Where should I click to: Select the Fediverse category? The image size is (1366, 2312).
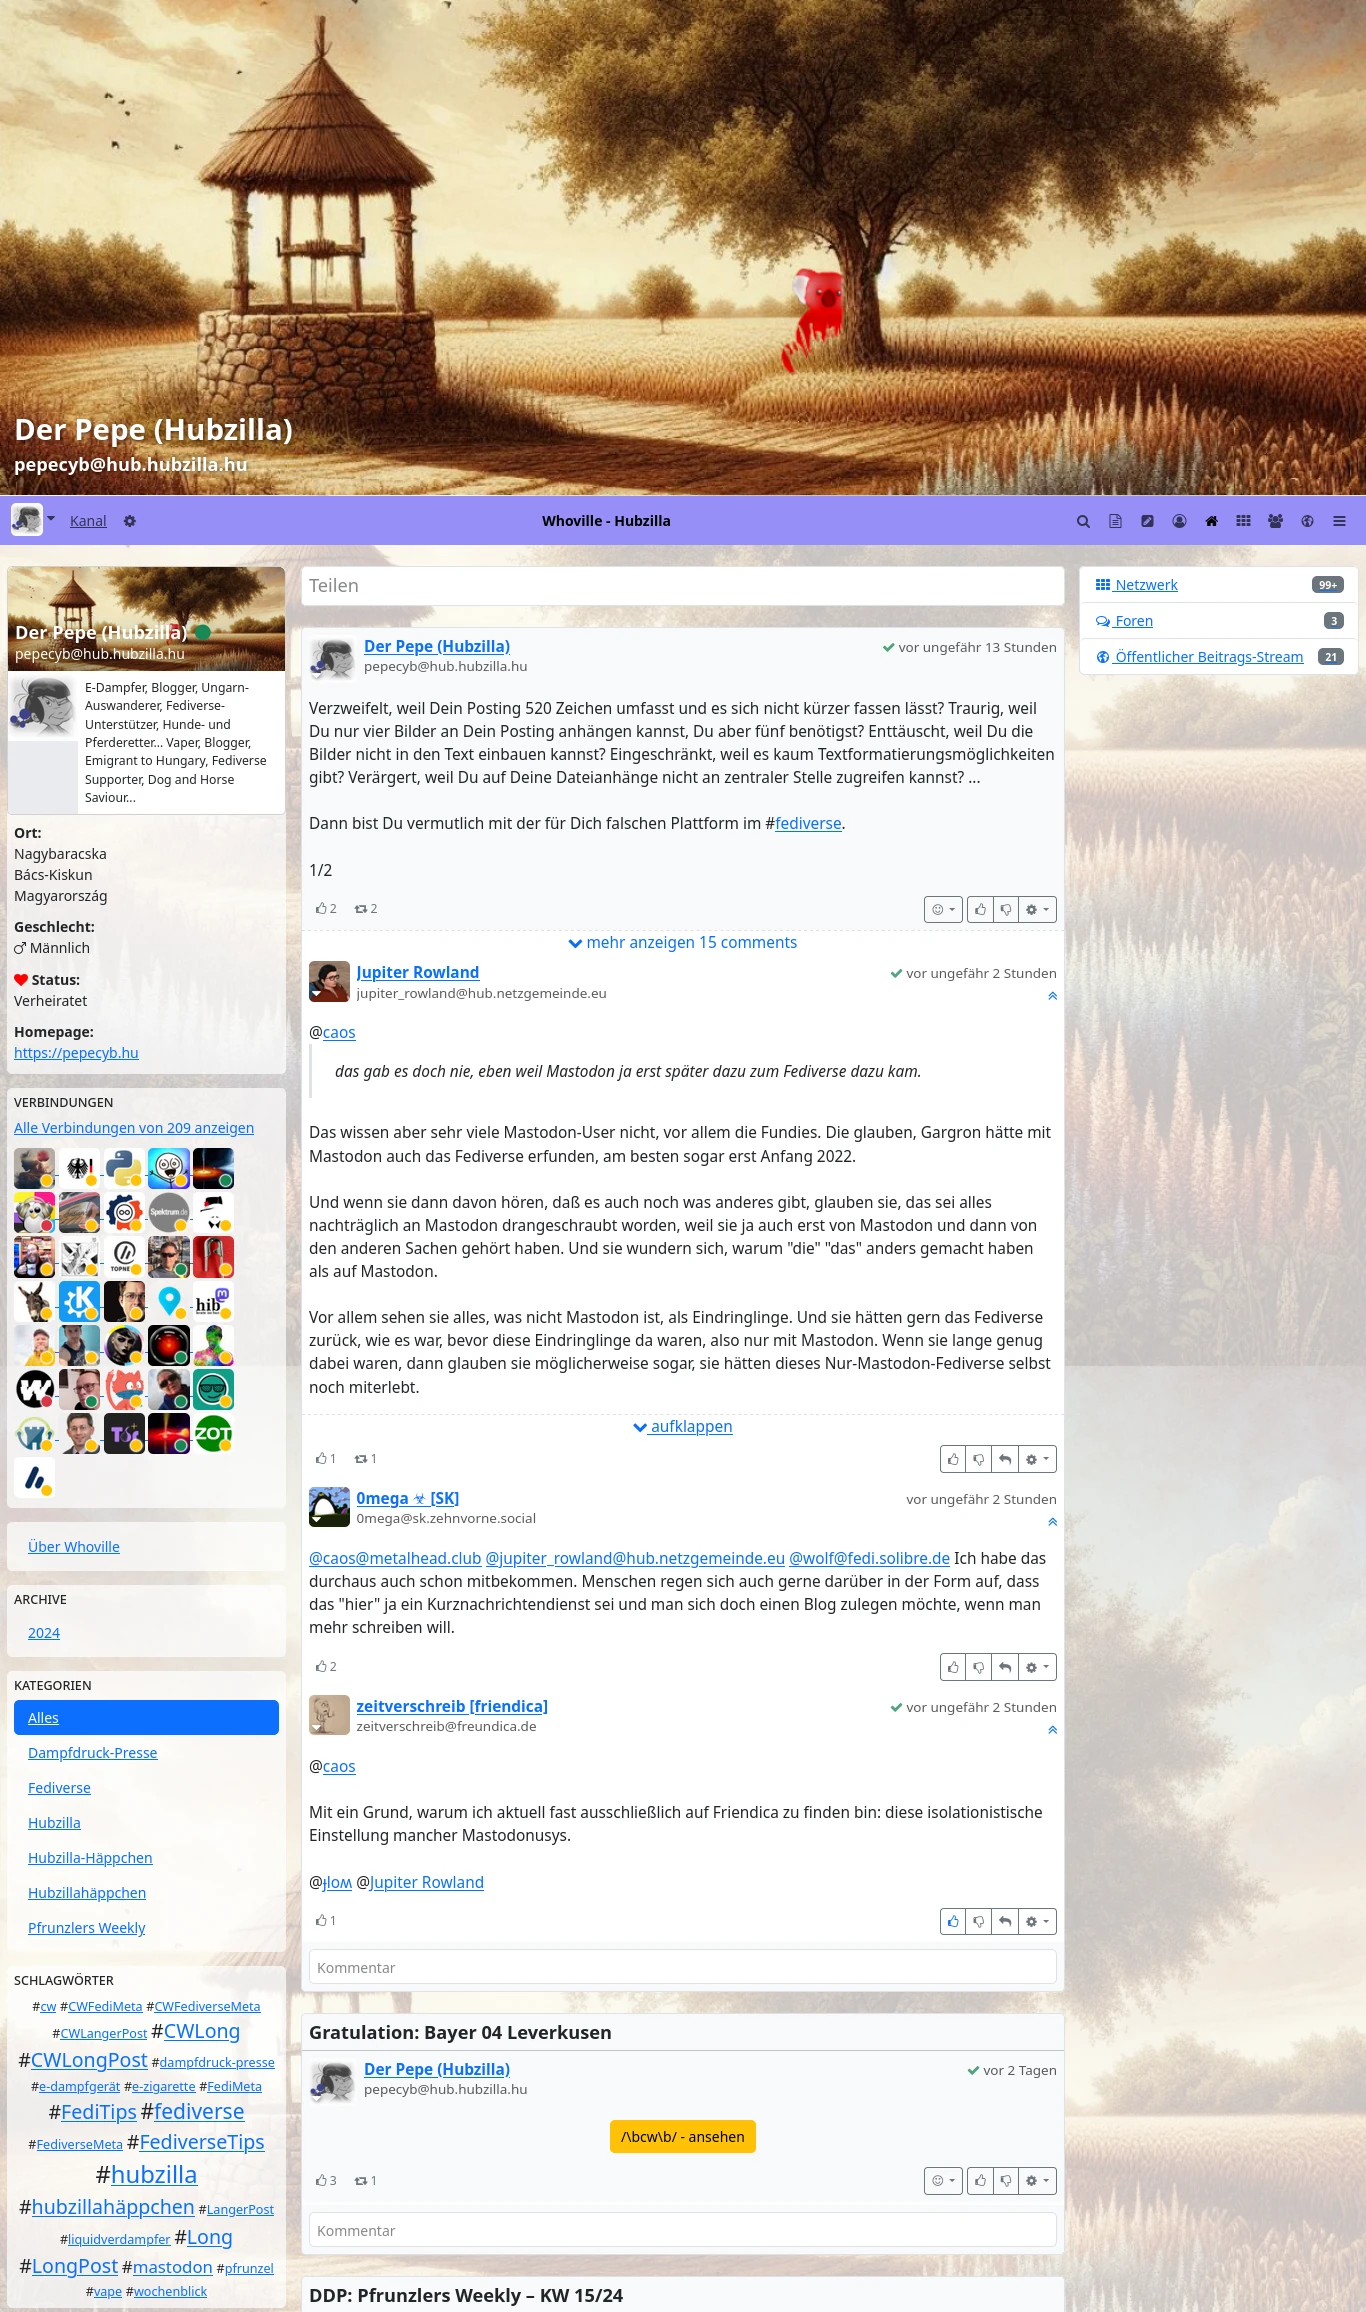(59, 1787)
